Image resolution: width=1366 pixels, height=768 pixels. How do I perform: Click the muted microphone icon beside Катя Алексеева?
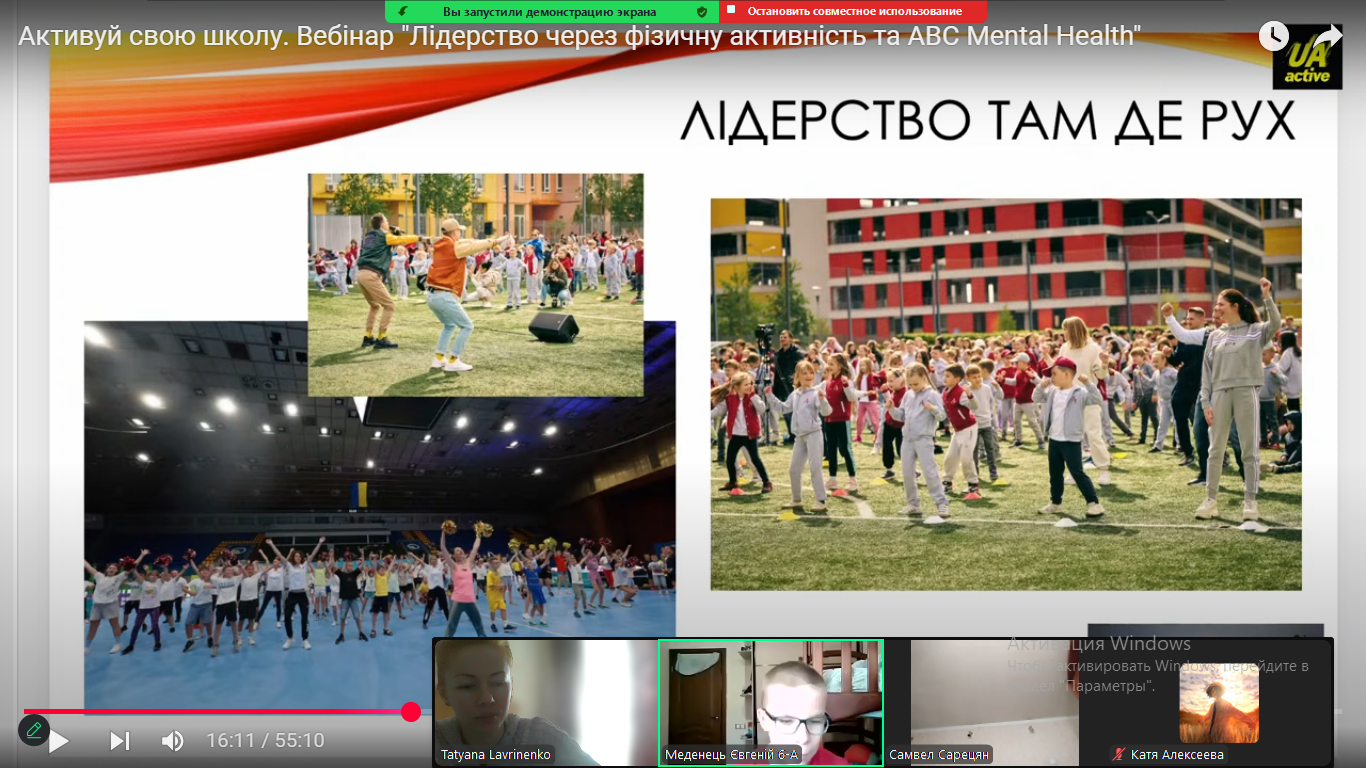pyautogui.click(x=1120, y=754)
